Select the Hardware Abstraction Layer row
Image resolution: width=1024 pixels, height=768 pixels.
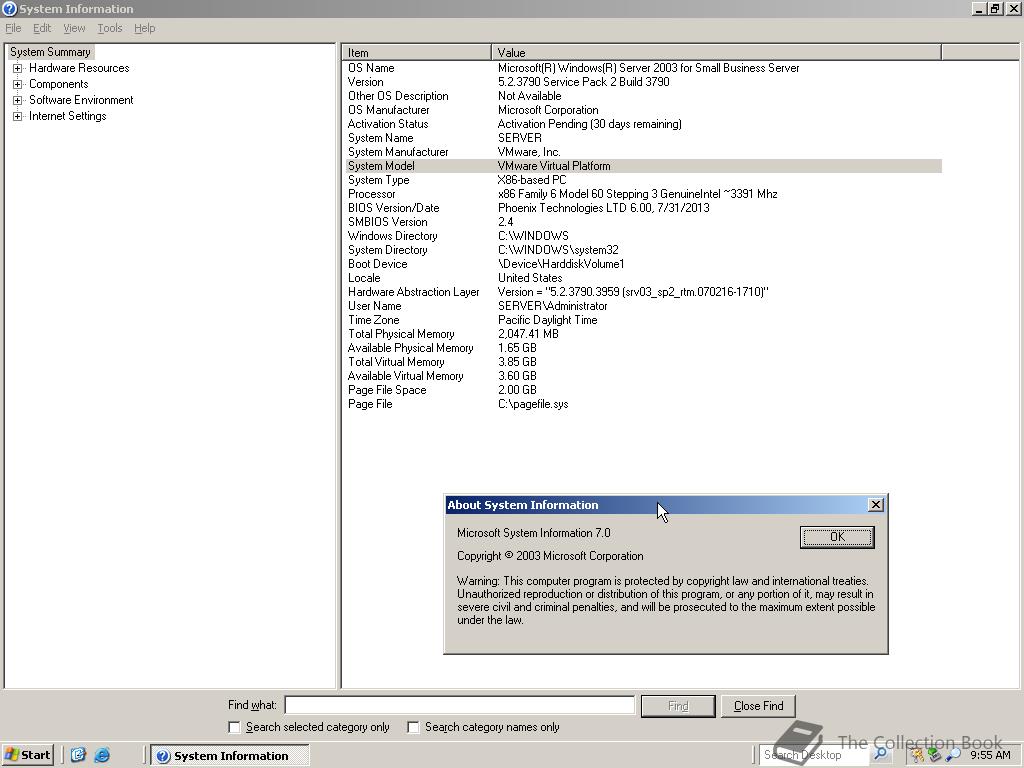point(643,292)
